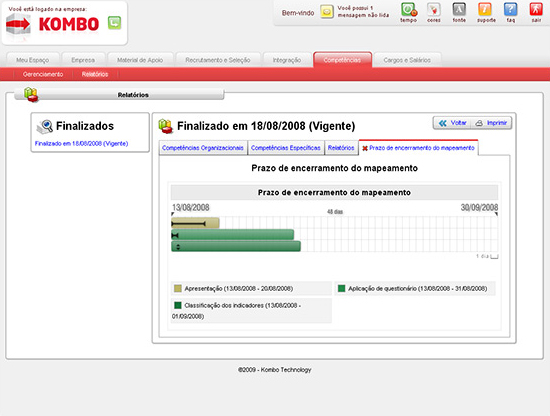
Task: Switch to 'Competências Organizacionais' tab
Action: [x=203, y=148]
